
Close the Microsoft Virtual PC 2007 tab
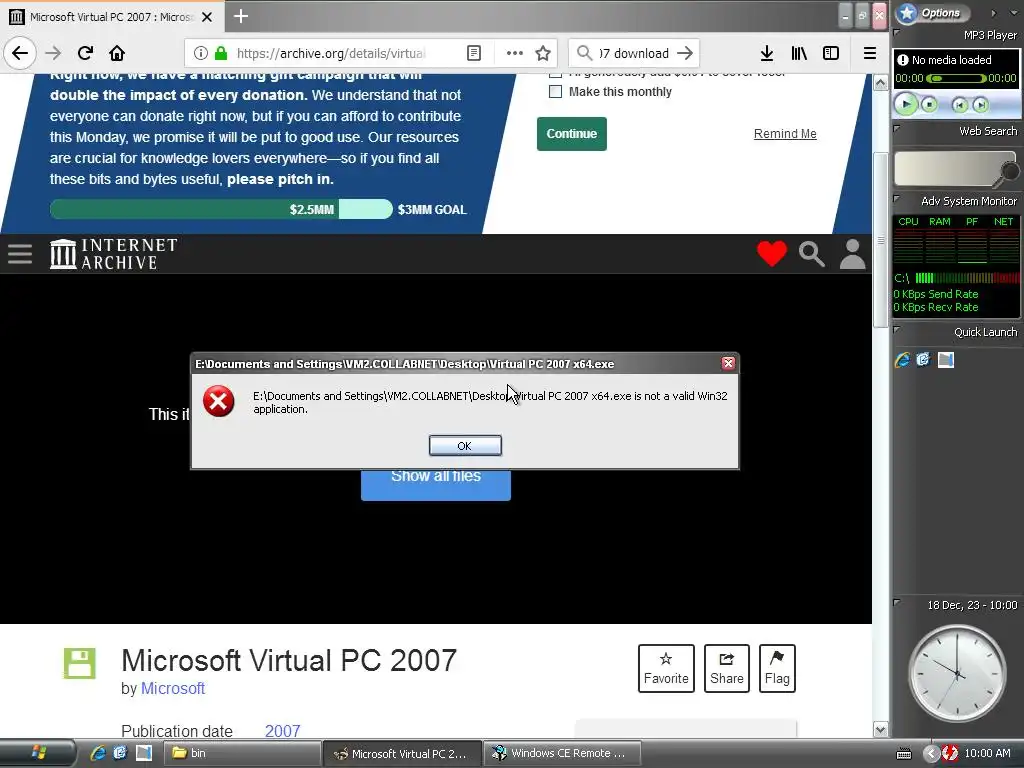coord(207,17)
